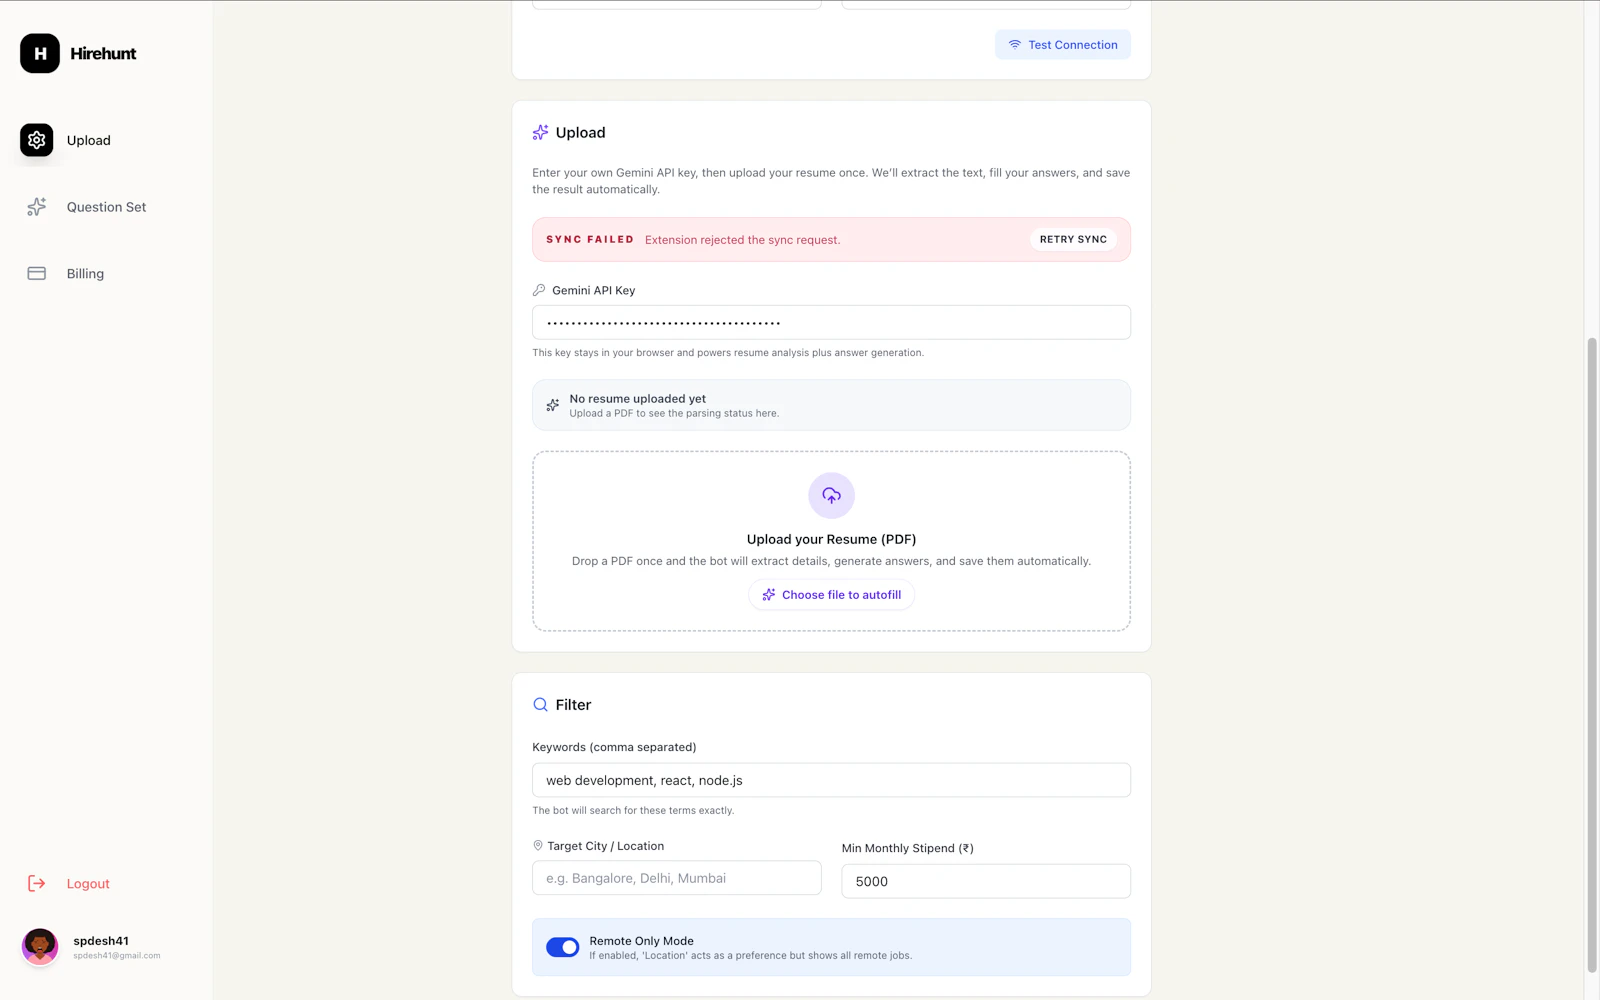
Task: Click 'The bot will search for these terms' hint
Action: (x=633, y=810)
